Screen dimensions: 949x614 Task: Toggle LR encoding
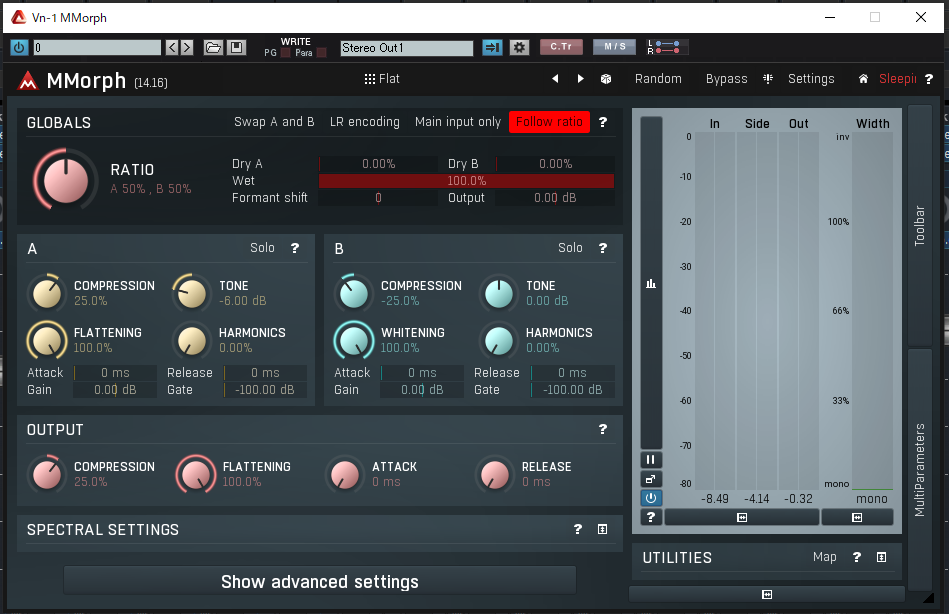coord(364,122)
